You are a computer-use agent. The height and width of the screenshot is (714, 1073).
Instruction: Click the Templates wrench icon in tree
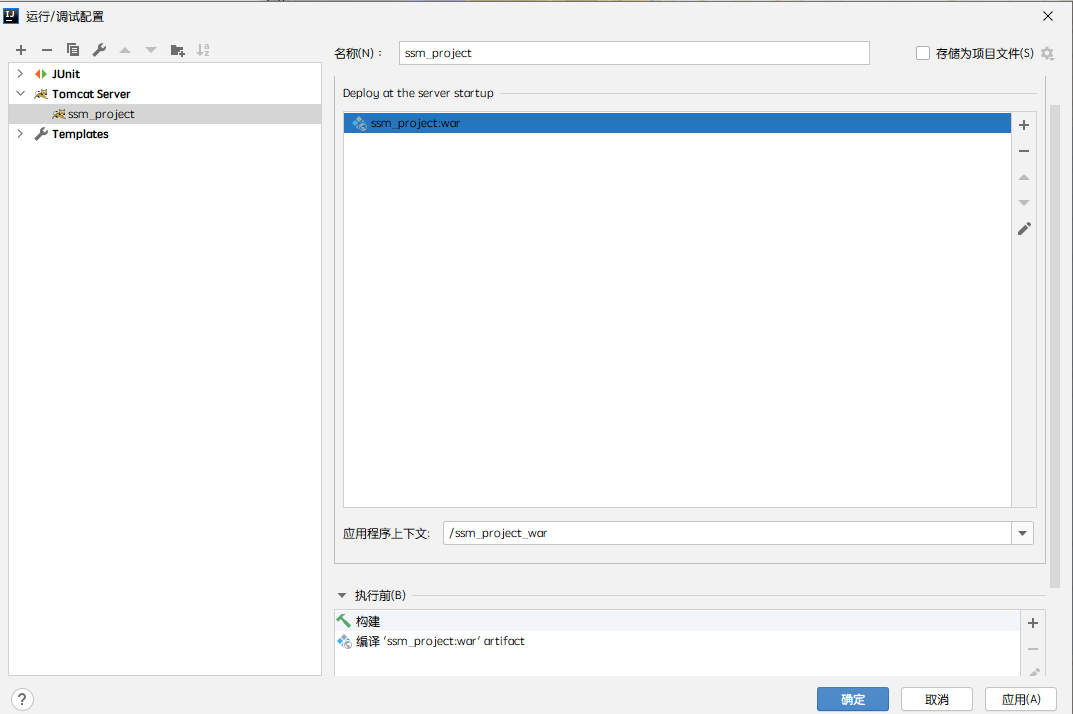tap(41, 133)
